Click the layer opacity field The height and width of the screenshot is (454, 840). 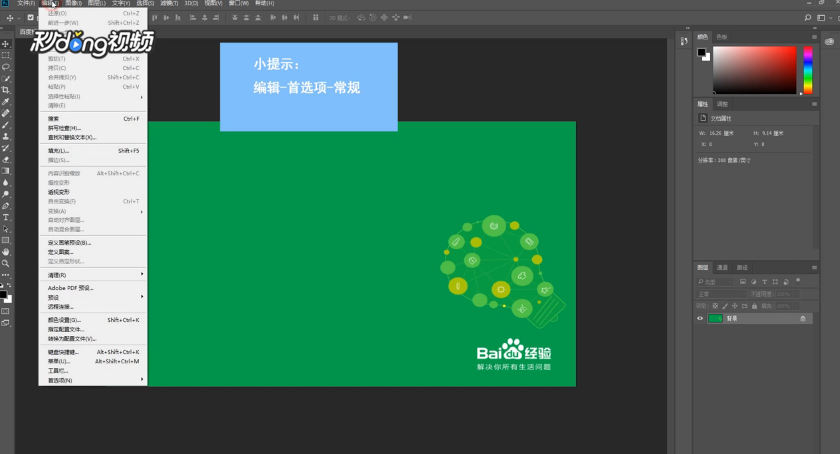pyautogui.click(x=783, y=294)
